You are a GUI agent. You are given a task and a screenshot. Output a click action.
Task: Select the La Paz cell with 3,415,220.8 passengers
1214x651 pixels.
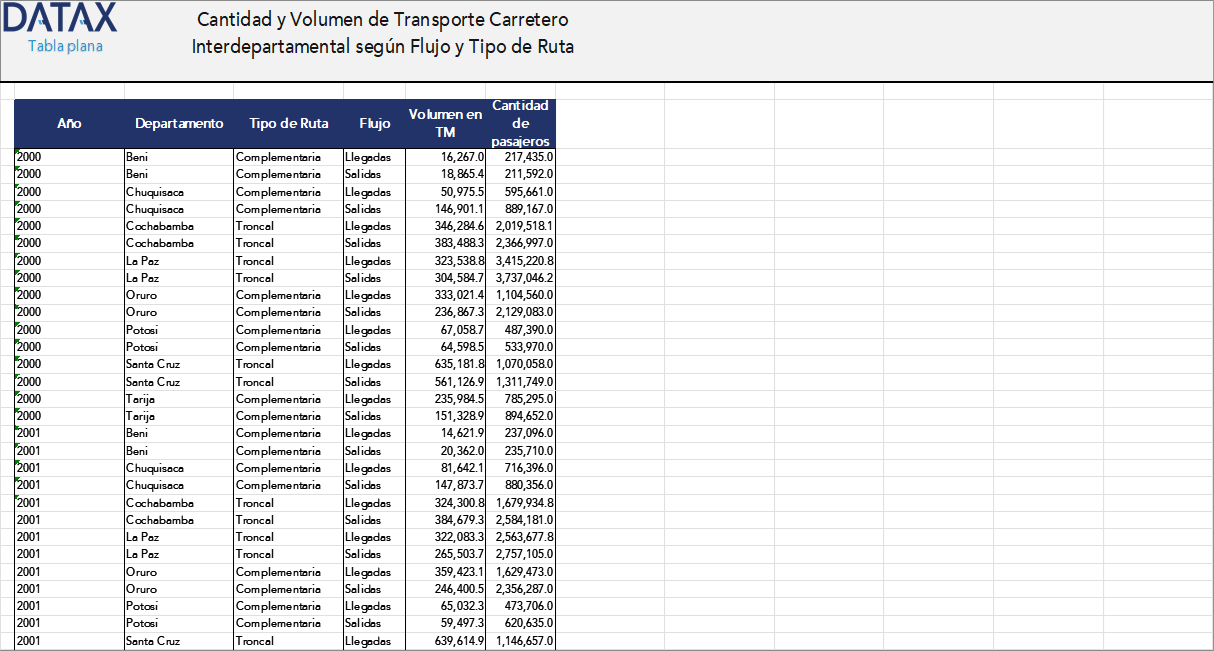(x=520, y=260)
